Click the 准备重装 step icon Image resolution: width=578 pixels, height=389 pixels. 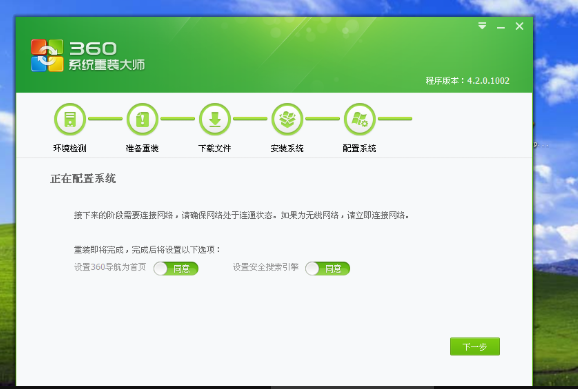coord(142,119)
